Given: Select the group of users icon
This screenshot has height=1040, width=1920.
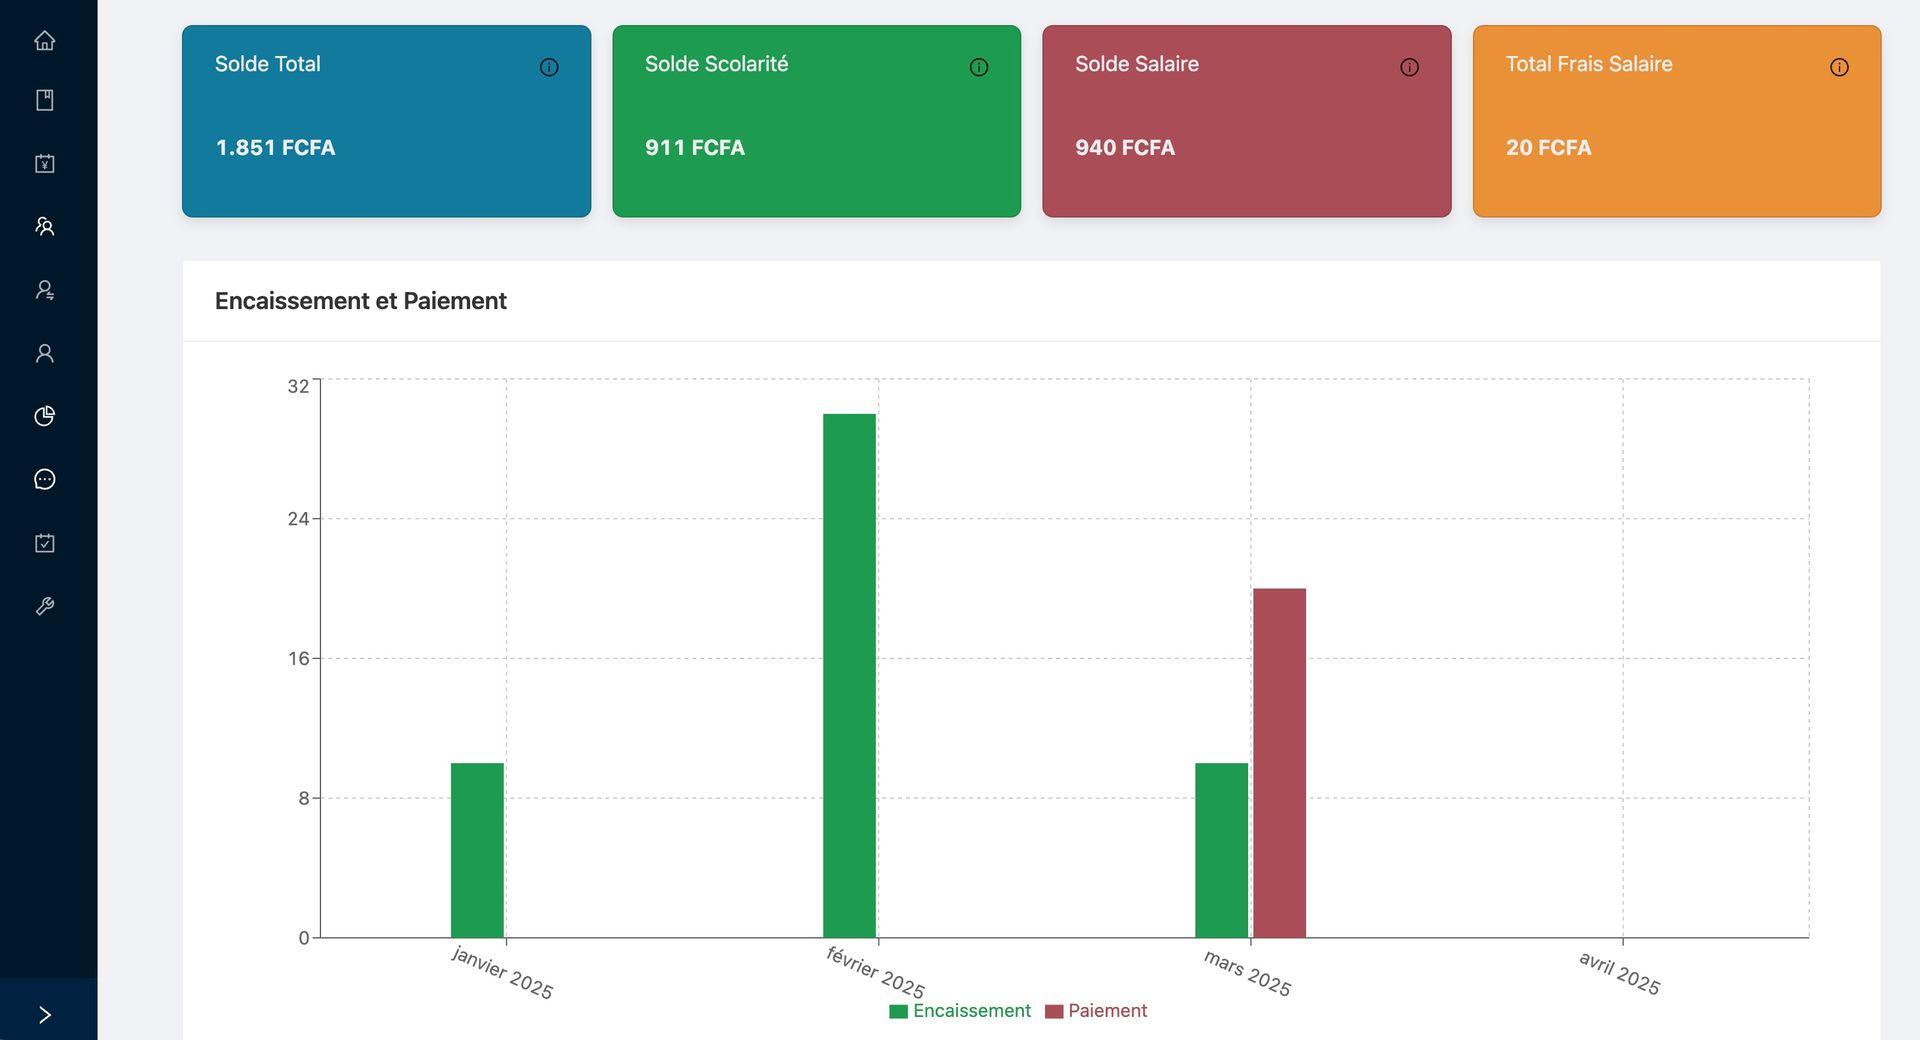Looking at the screenshot, I should [x=44, y=227].
